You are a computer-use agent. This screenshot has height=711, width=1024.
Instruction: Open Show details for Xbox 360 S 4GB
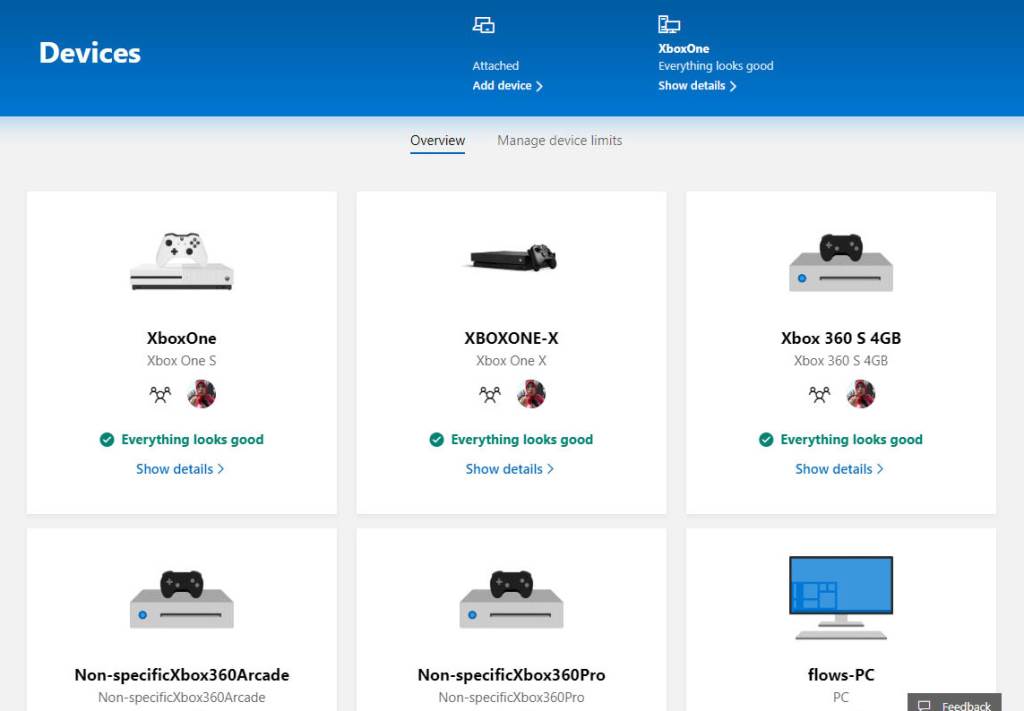point(839,469)
